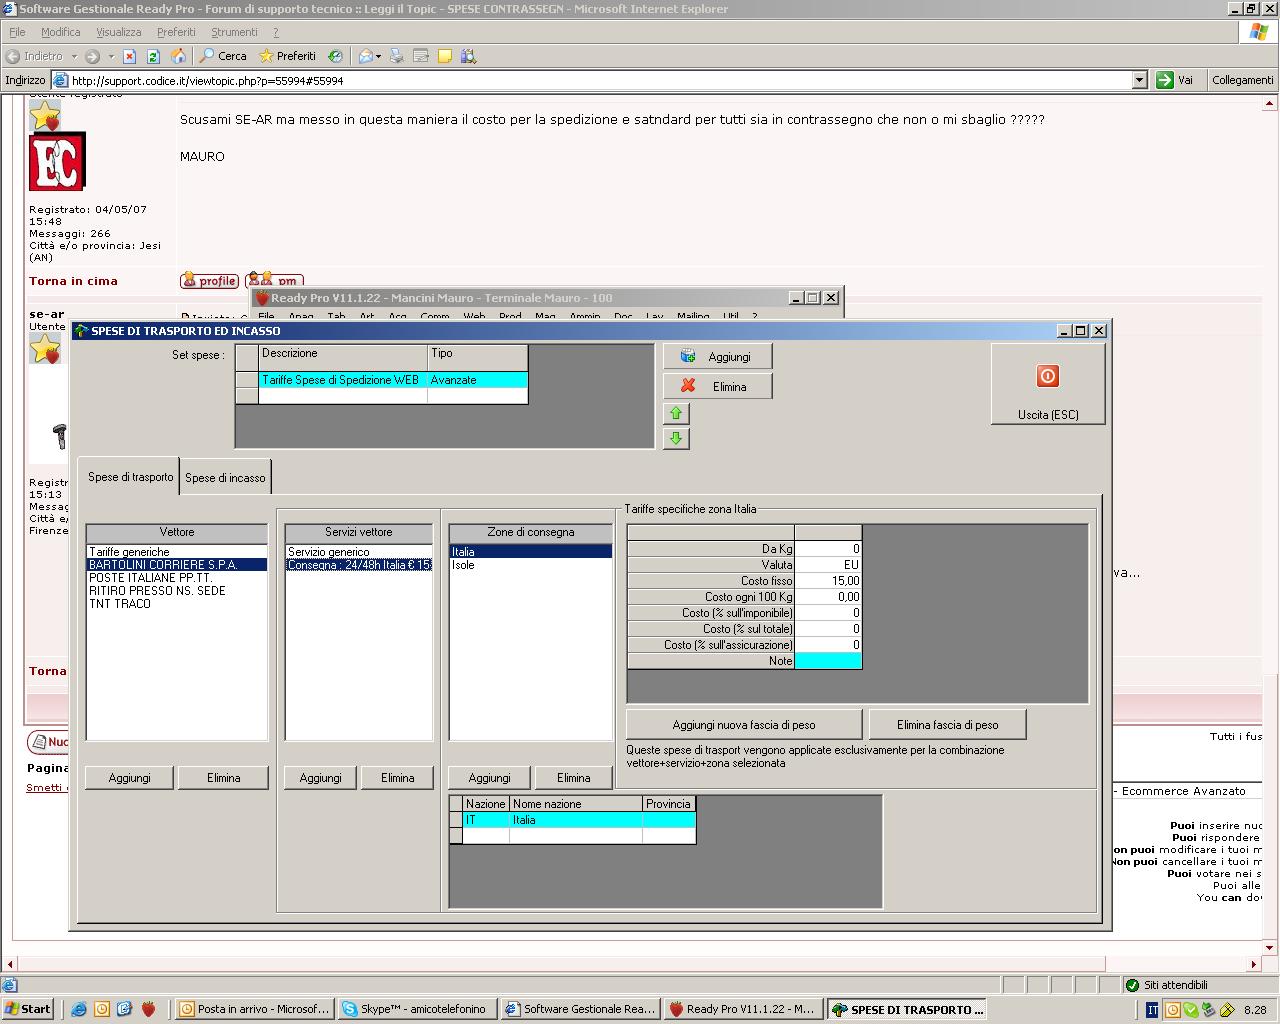Select BARTOLINI CORRIERE S.P.A. in Vettore list
The height and width of the screenshot is (1024, 1280).
177,565
